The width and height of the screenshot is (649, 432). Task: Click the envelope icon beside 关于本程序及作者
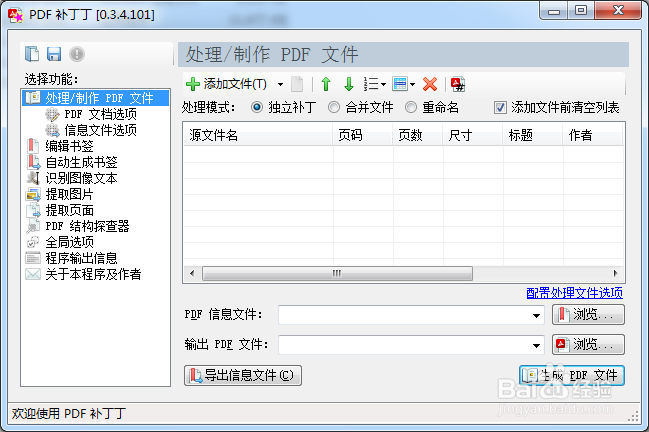[33, 274]
